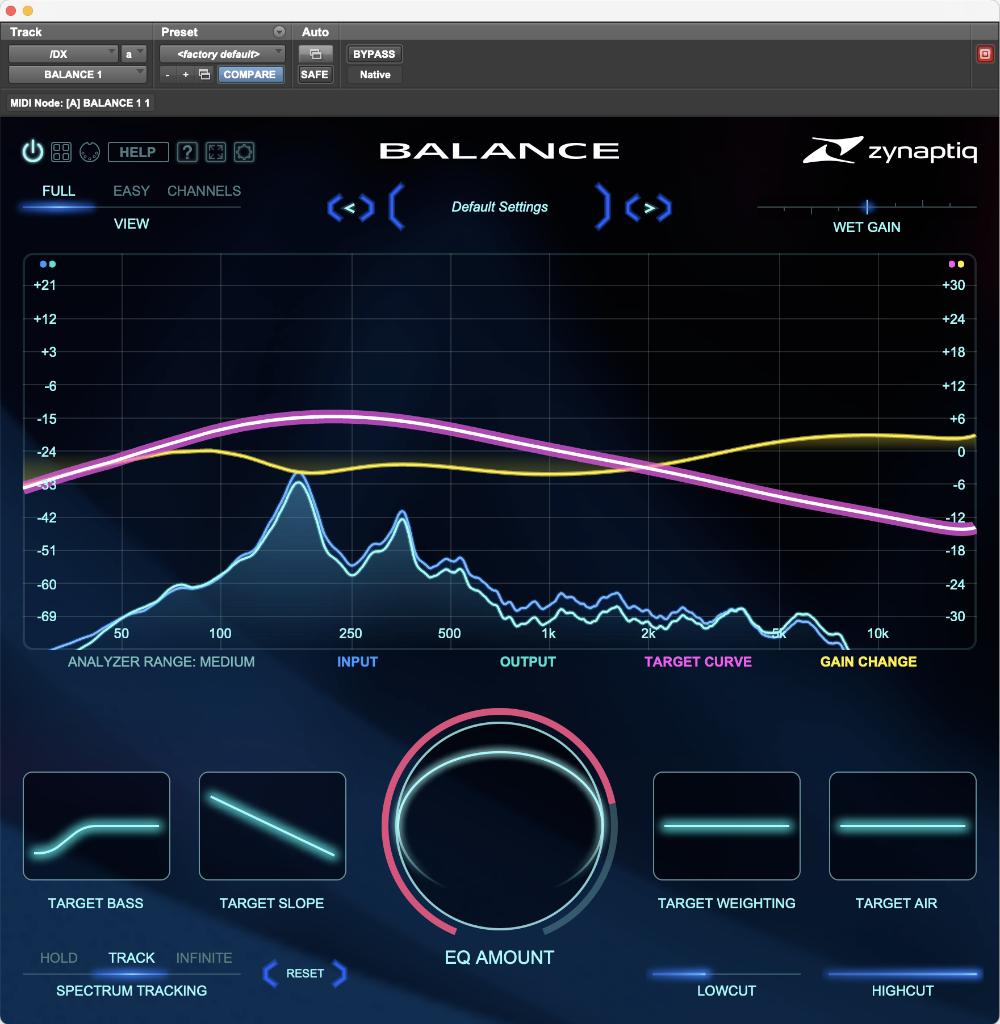Toggle the INPUT spectrum display
1000x1024 pixels.
357,662
